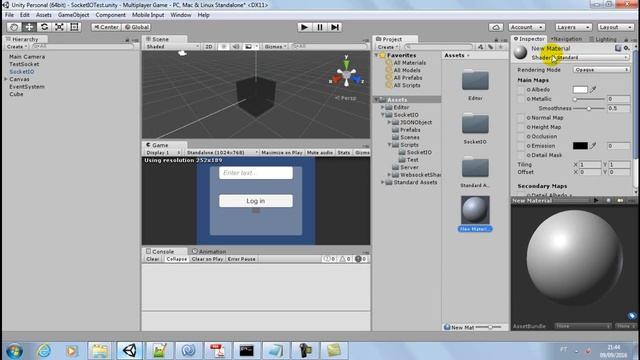Select the Hand tool in toolbar
Viewport: 640px width, 360px height.
(x=14, y=27)
